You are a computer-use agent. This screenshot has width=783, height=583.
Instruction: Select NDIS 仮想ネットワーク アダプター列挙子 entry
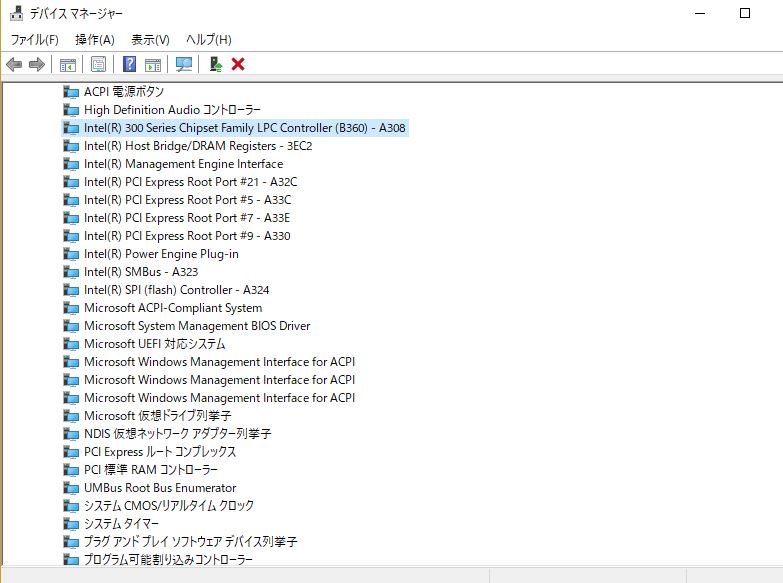point(178,434)
